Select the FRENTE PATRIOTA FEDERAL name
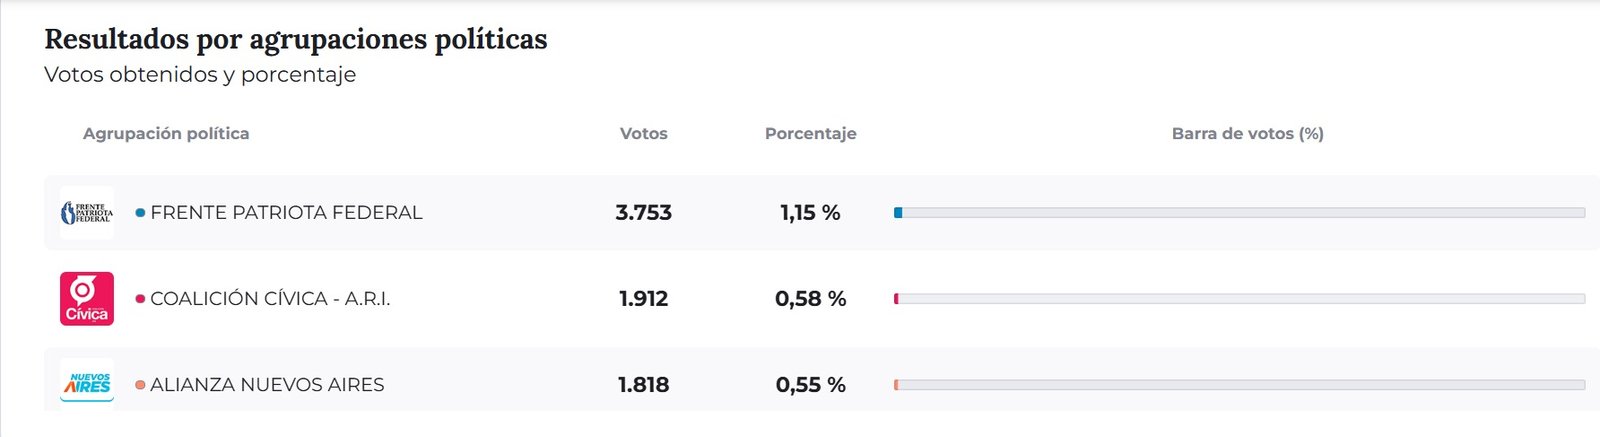This screenshot has height=437, width=1600. coord(286,212)
